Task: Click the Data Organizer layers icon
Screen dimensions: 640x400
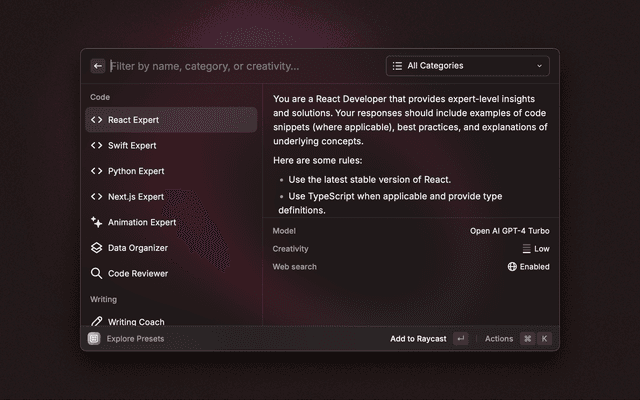Action: pyautogui.click(x=97, y=248)
